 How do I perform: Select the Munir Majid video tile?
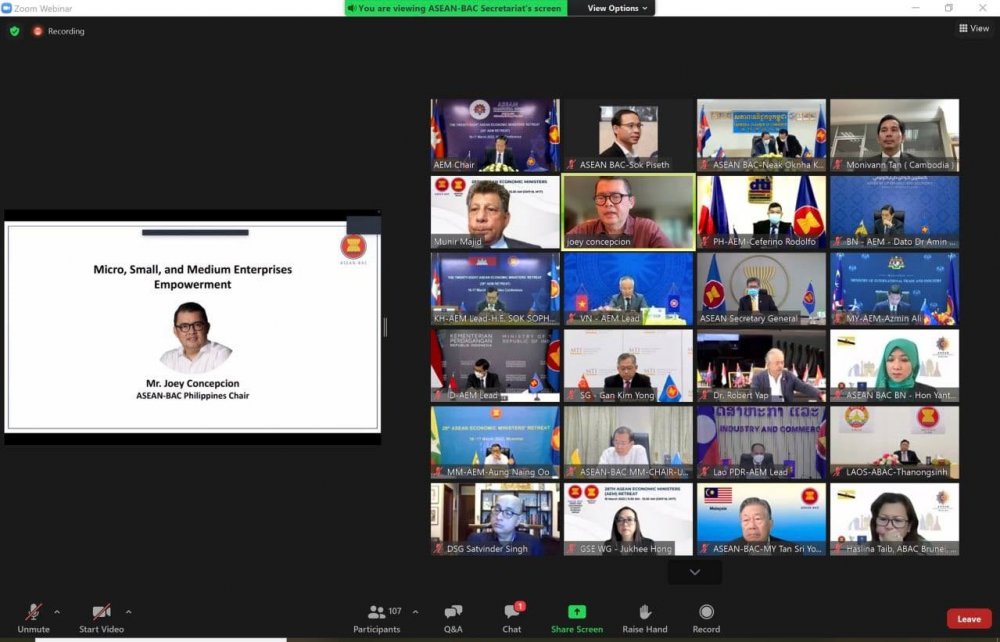pos(495,211)
